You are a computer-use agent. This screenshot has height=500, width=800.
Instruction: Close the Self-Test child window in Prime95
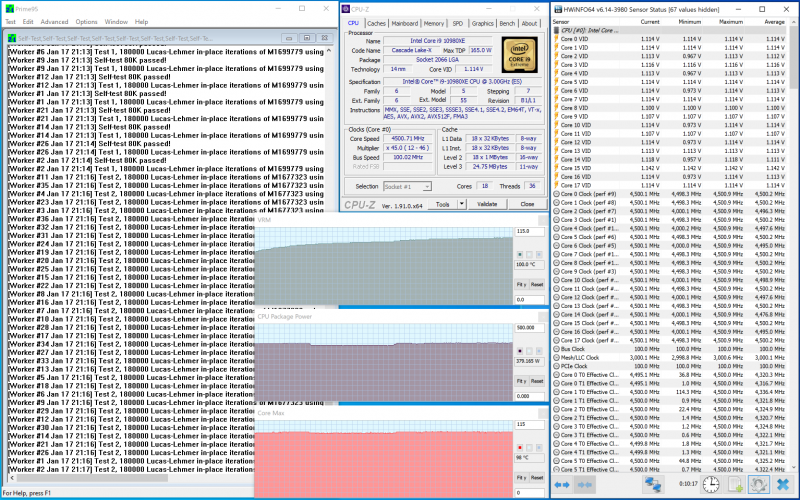324,38
